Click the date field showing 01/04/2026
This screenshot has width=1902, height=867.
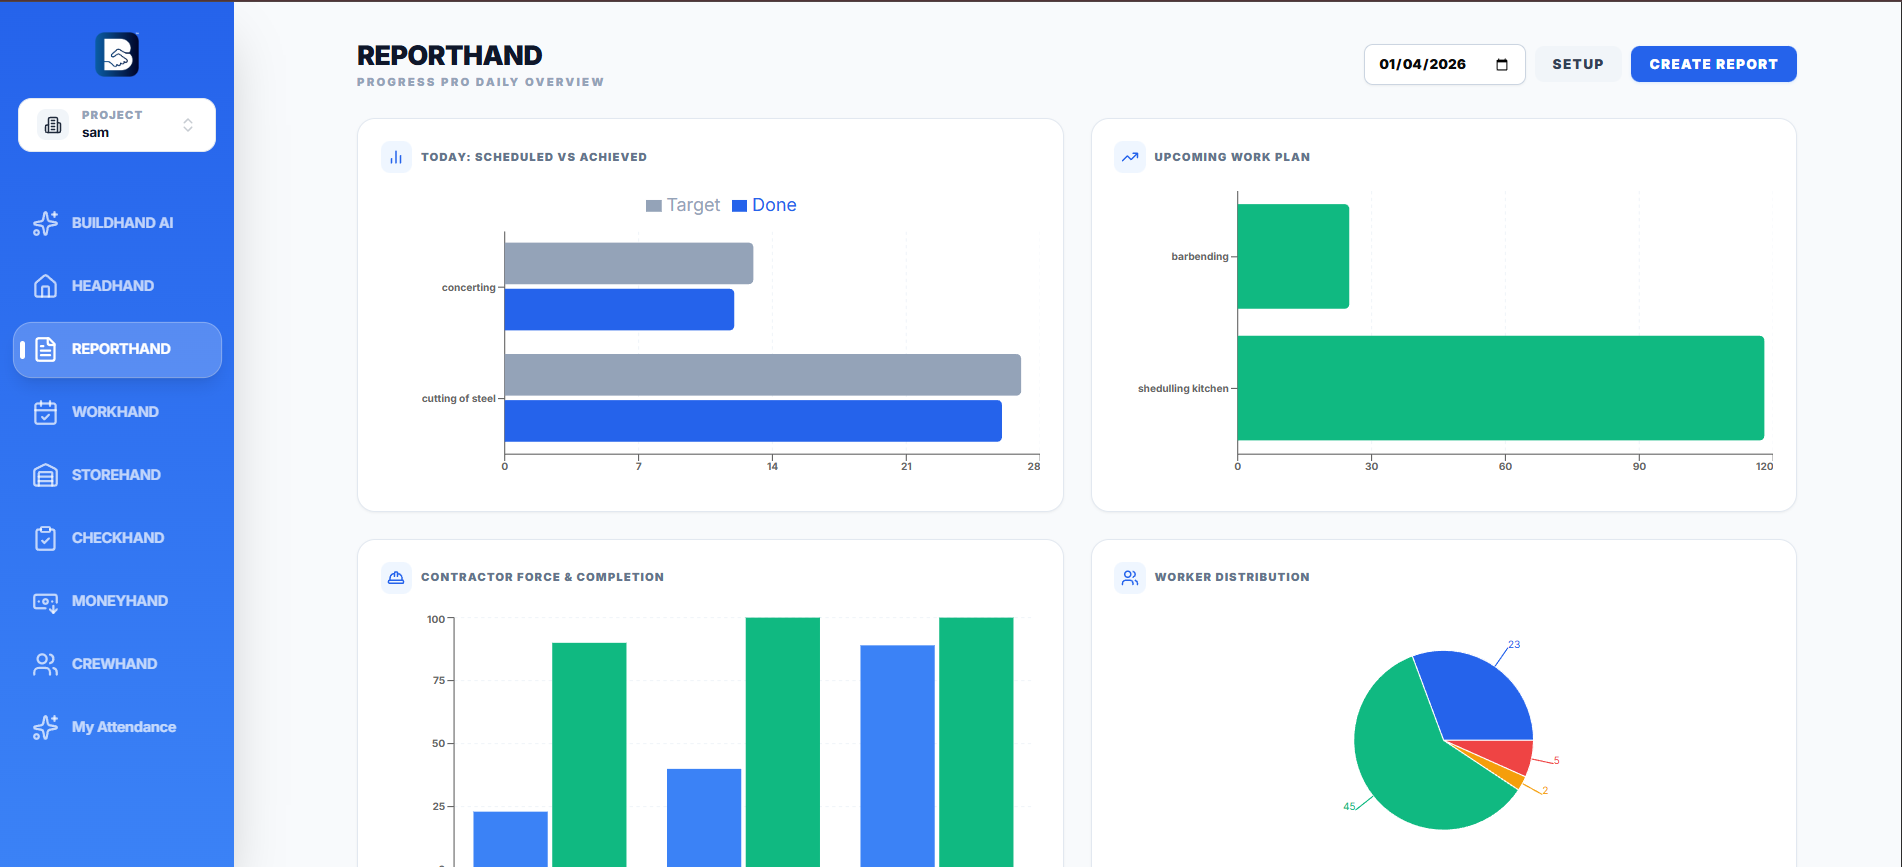click(x=1423, y=65)
